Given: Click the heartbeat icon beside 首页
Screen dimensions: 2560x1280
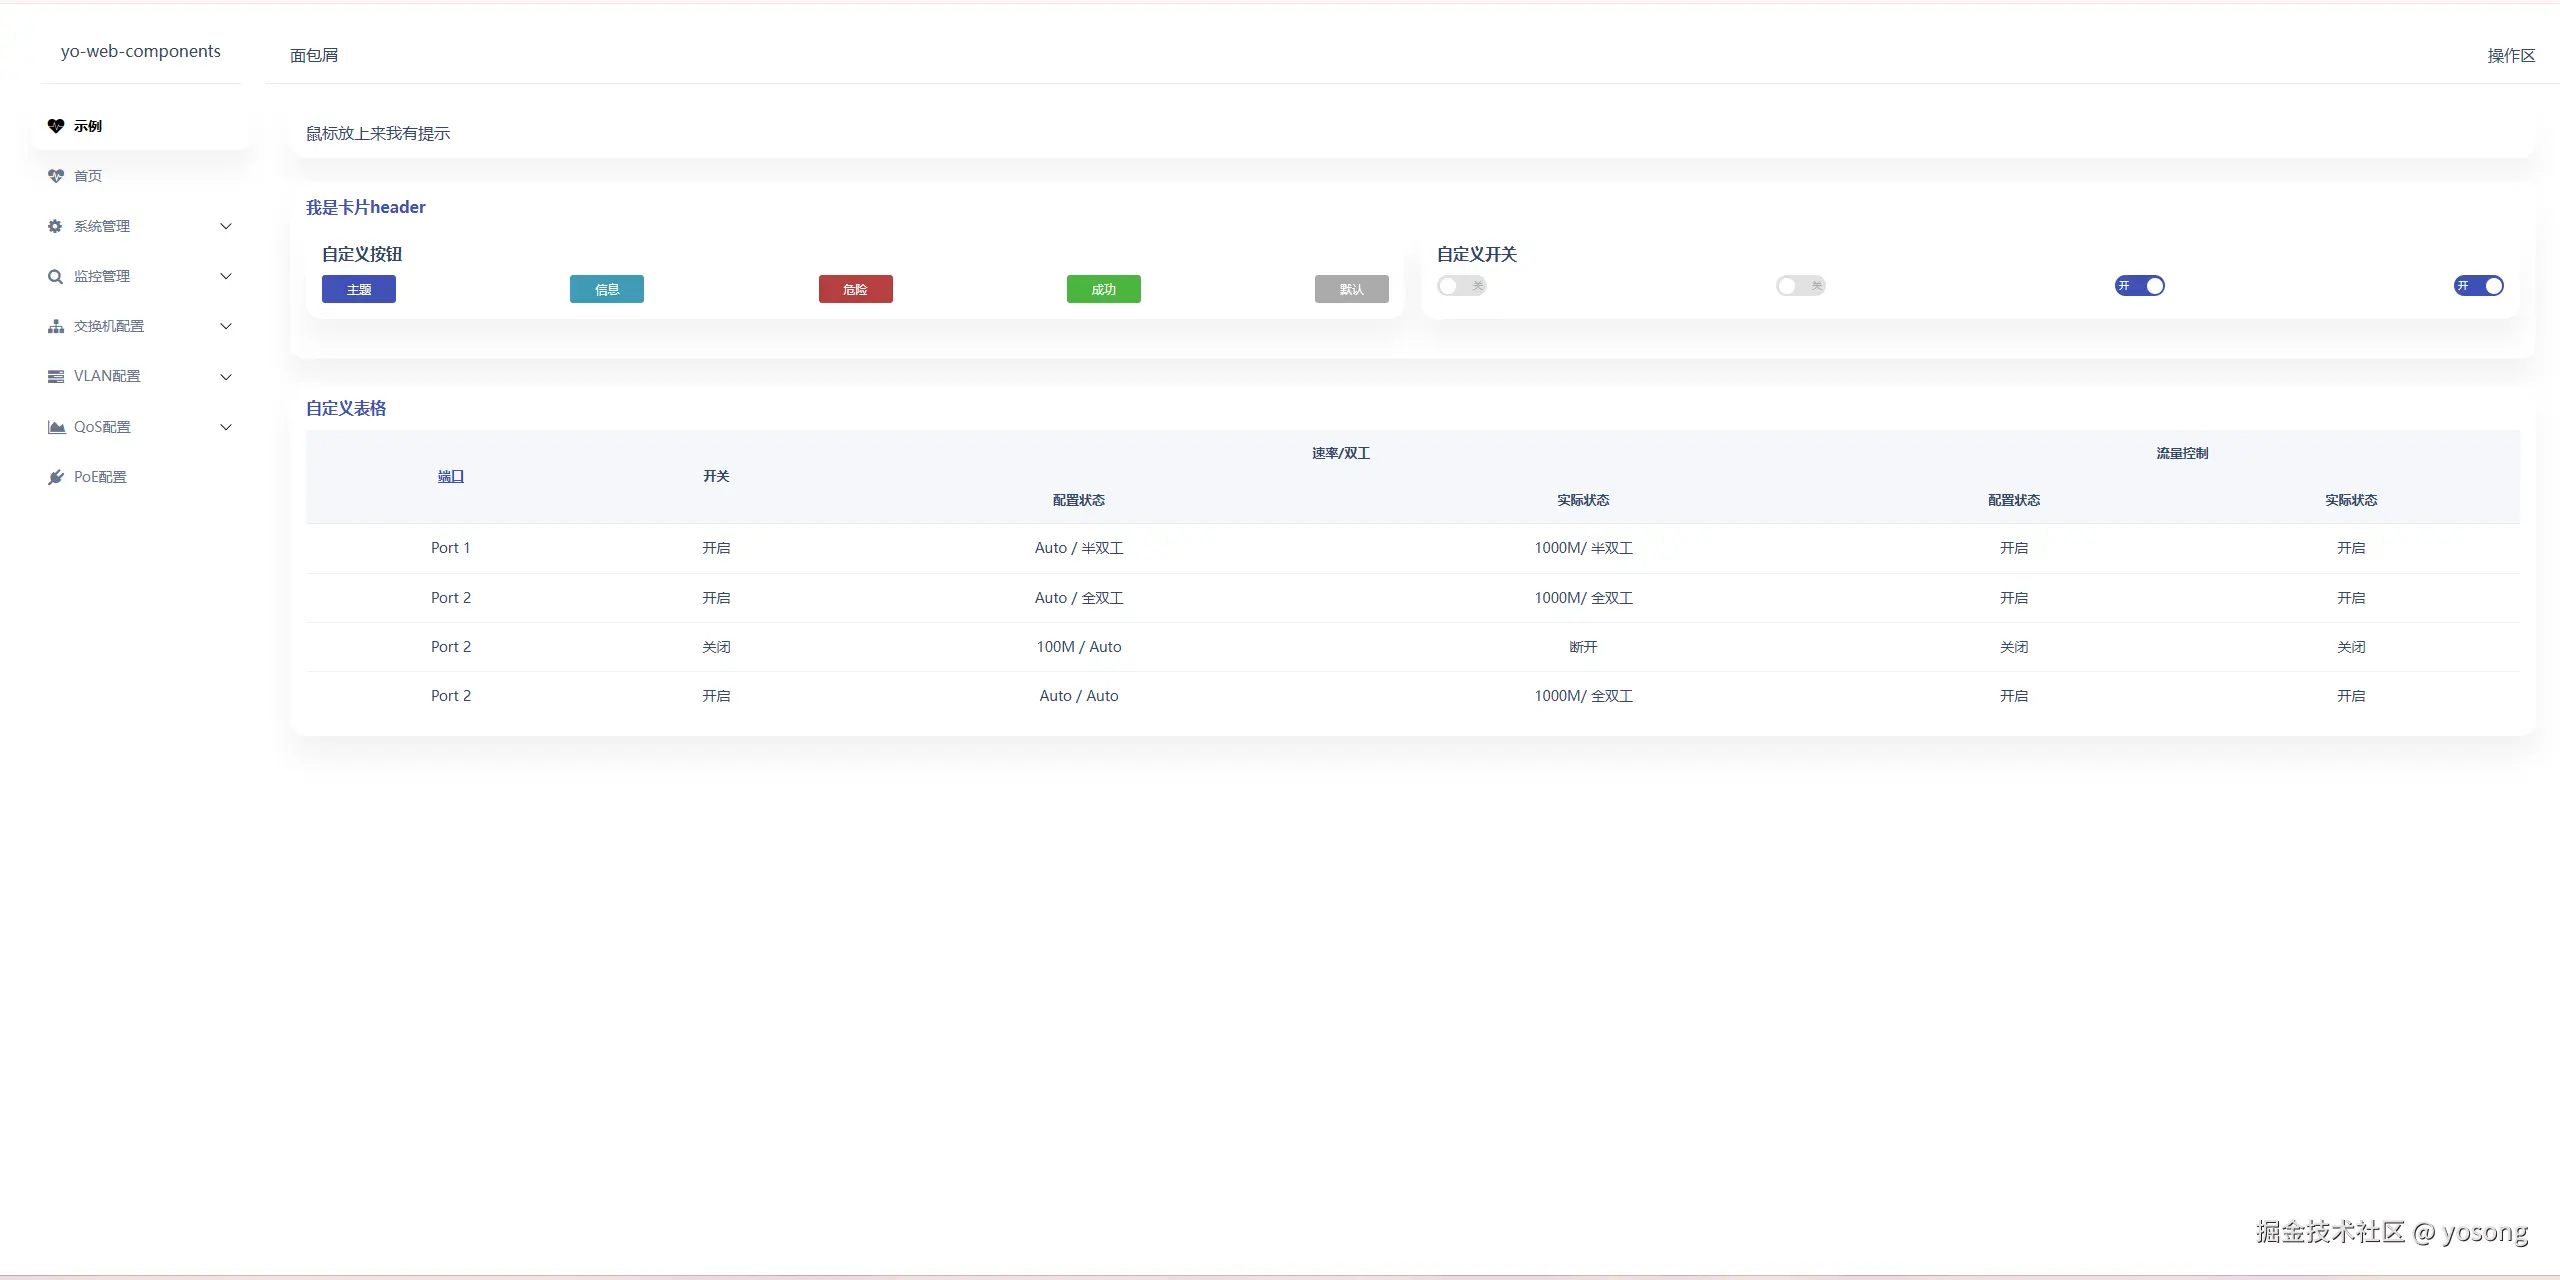Looking at the screenshot, I should (56, 176).
